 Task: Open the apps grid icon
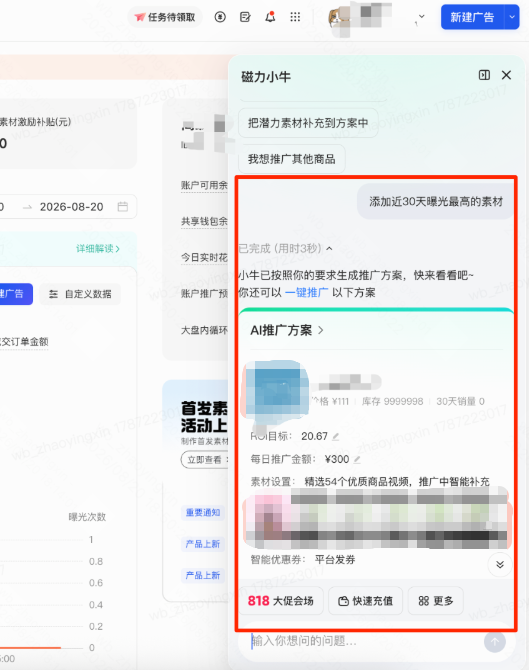(295, 17)
